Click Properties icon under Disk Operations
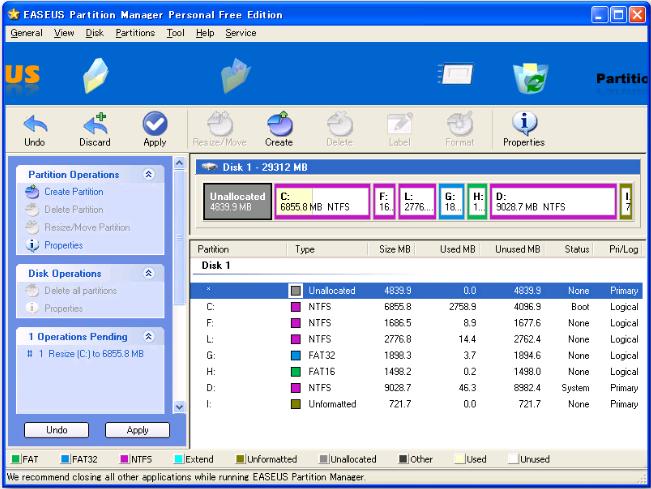Image resolution: width=651 pixels, height=489 pixels. coord(32,308)
